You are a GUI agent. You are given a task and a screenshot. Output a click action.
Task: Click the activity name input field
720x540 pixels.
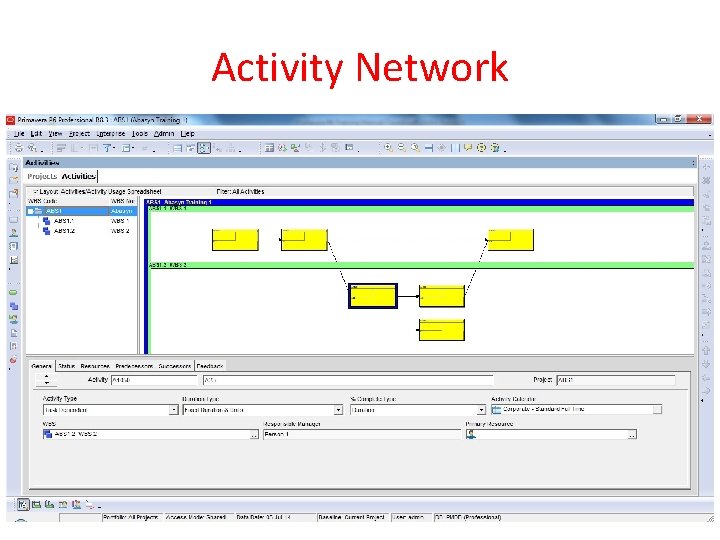[x=348, y=380]
